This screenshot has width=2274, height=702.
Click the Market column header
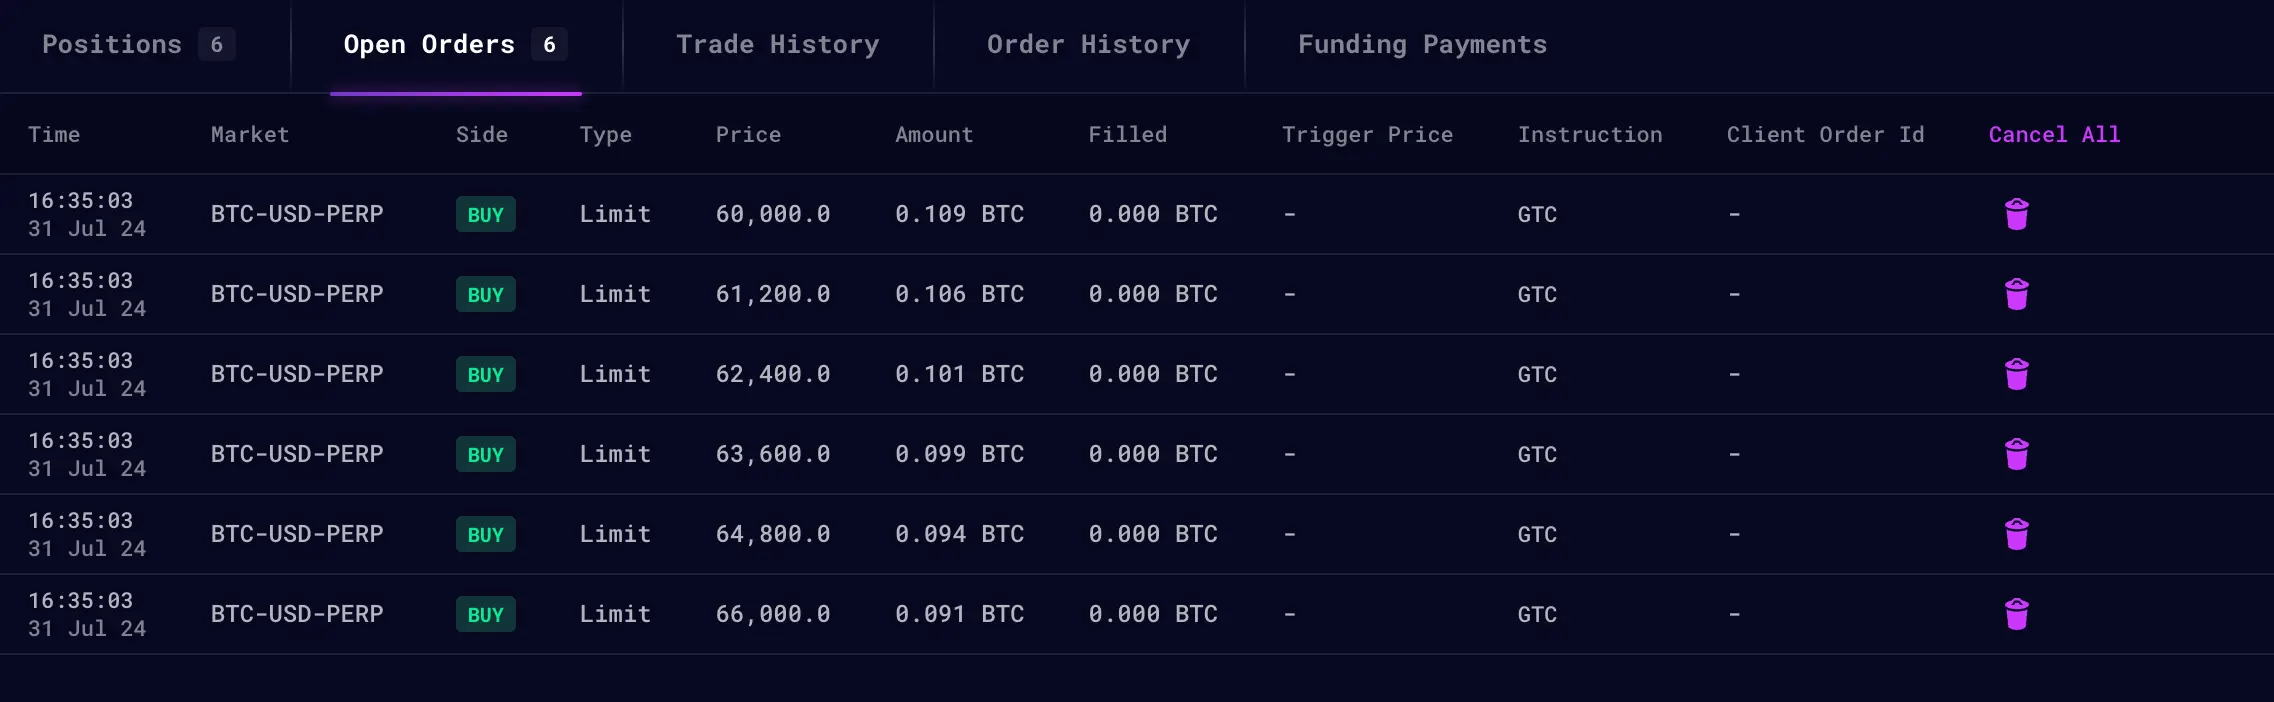250,135
